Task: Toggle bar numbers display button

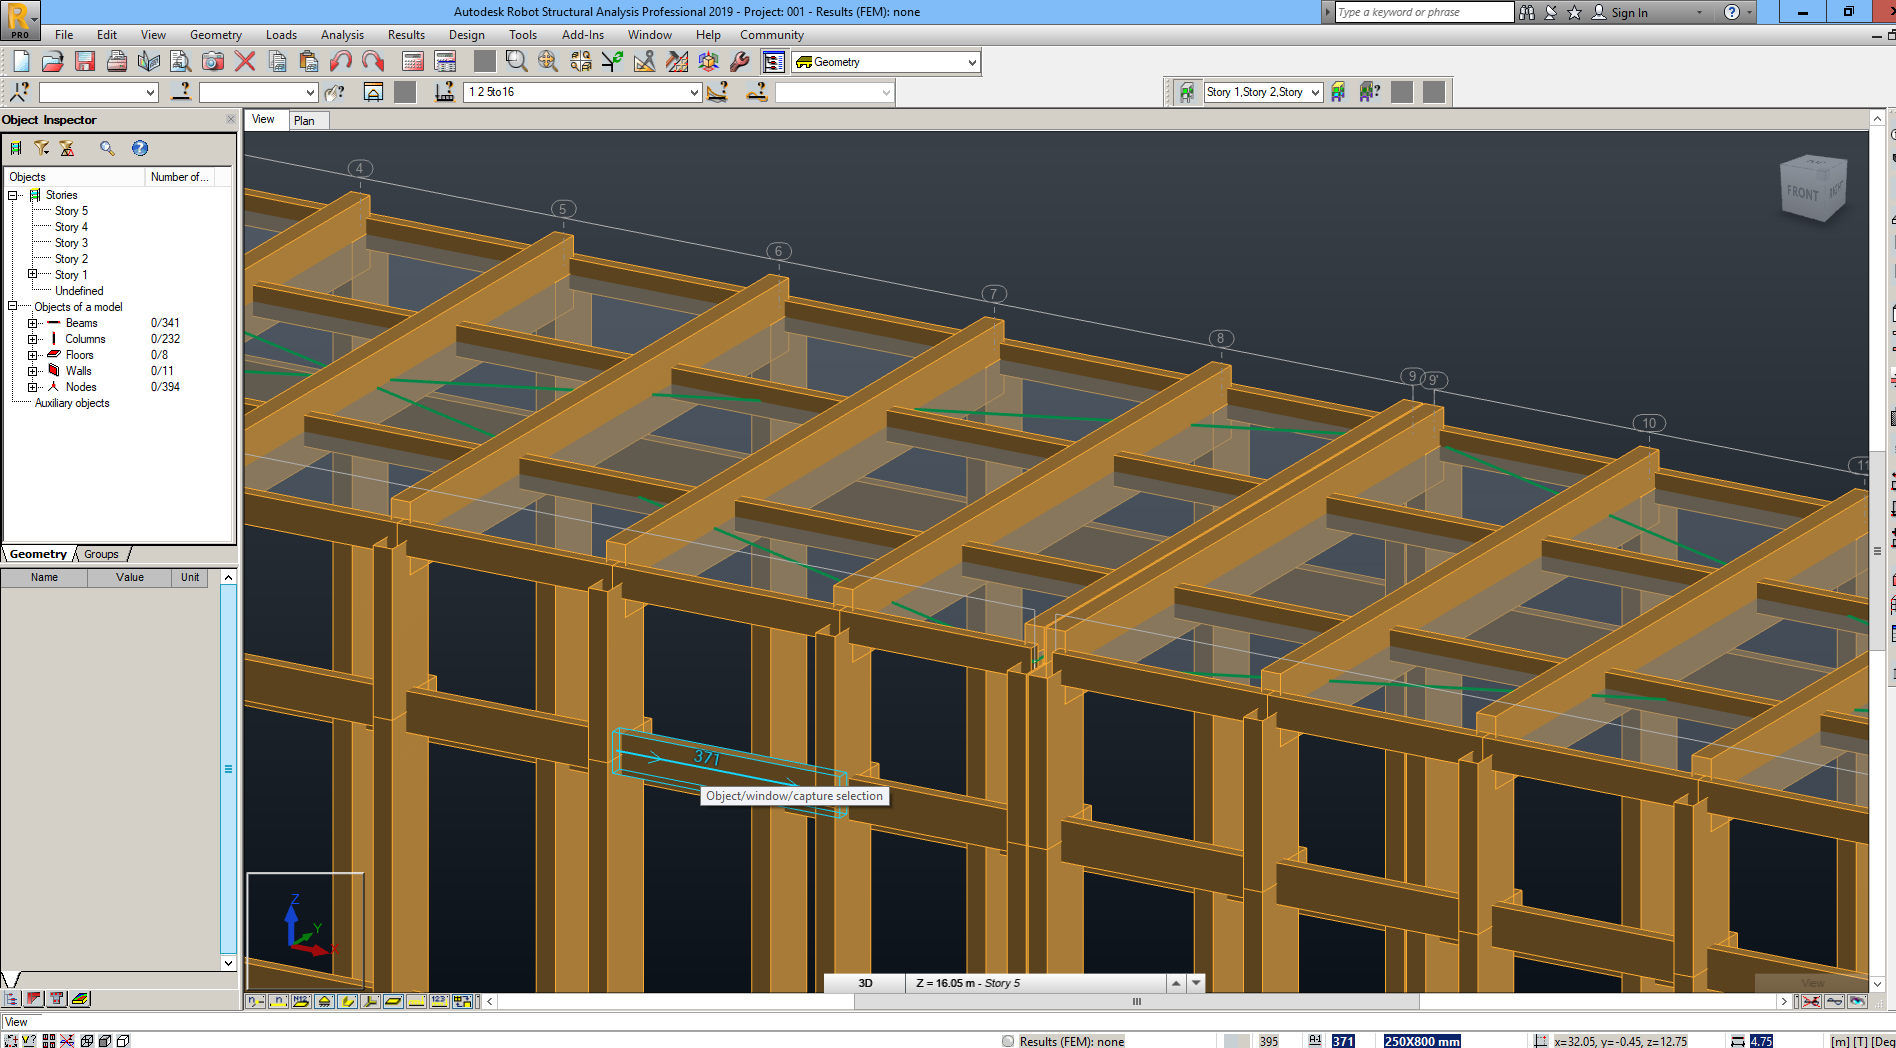Action: (x=279, y=1001)
